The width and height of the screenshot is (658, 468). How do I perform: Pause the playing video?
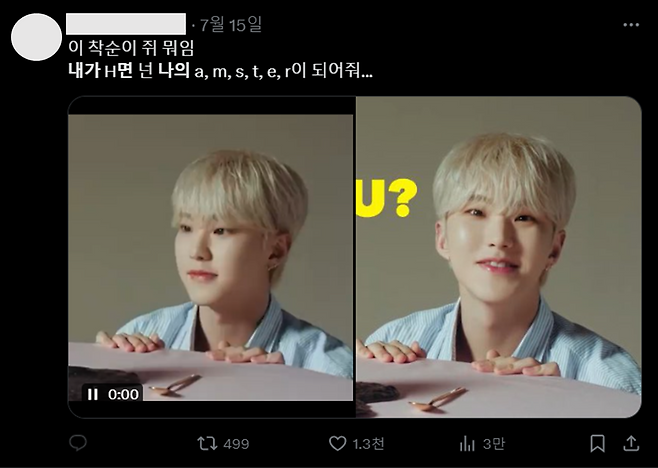(x=92, y=394)
